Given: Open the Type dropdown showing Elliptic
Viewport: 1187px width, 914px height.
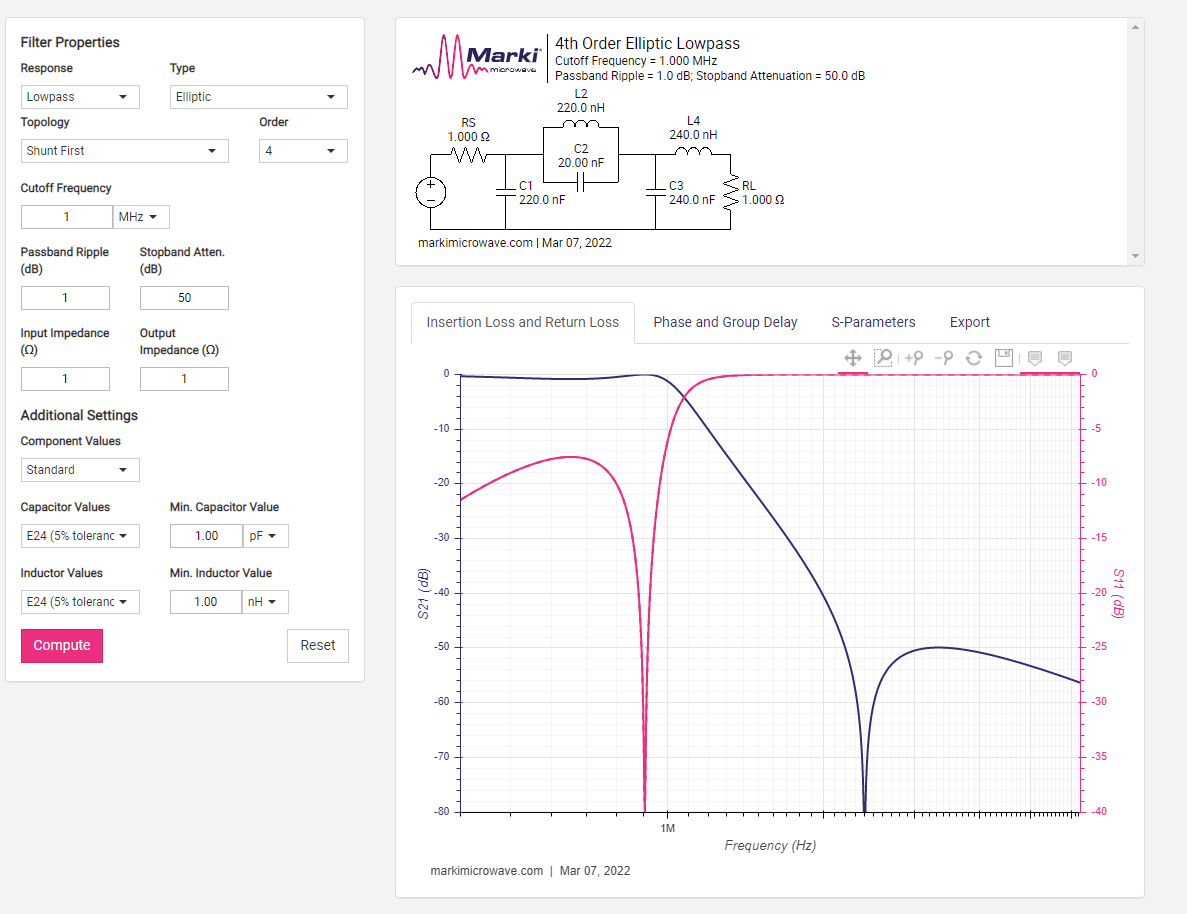Looking at the screenshot, I should tap(258, 97).
